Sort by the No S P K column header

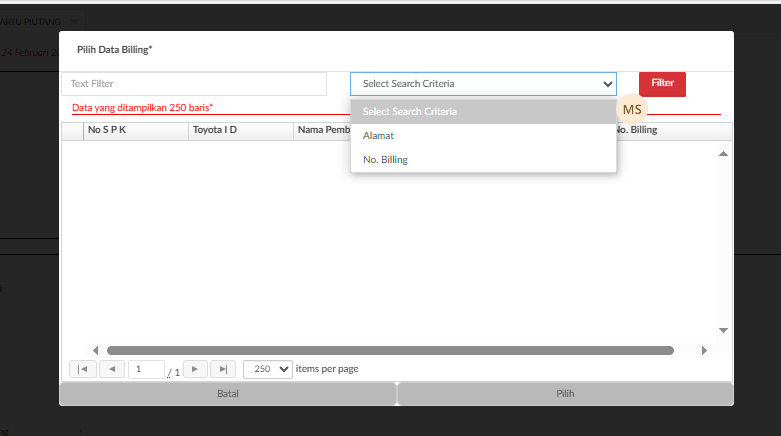(135, 130)
